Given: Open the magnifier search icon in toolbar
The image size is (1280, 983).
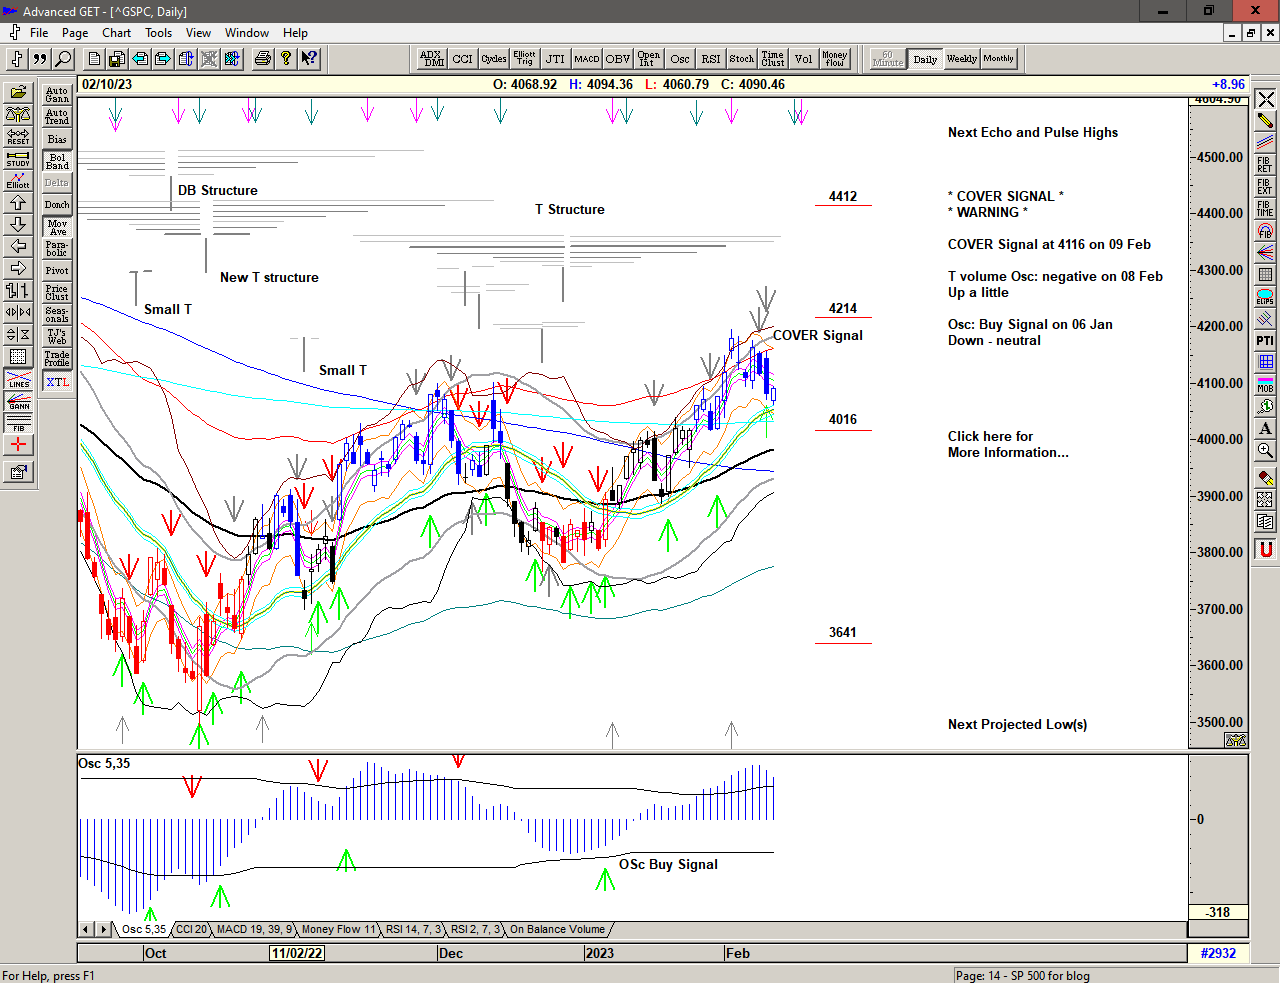Looking at the screenshot, I should (63, 59).
